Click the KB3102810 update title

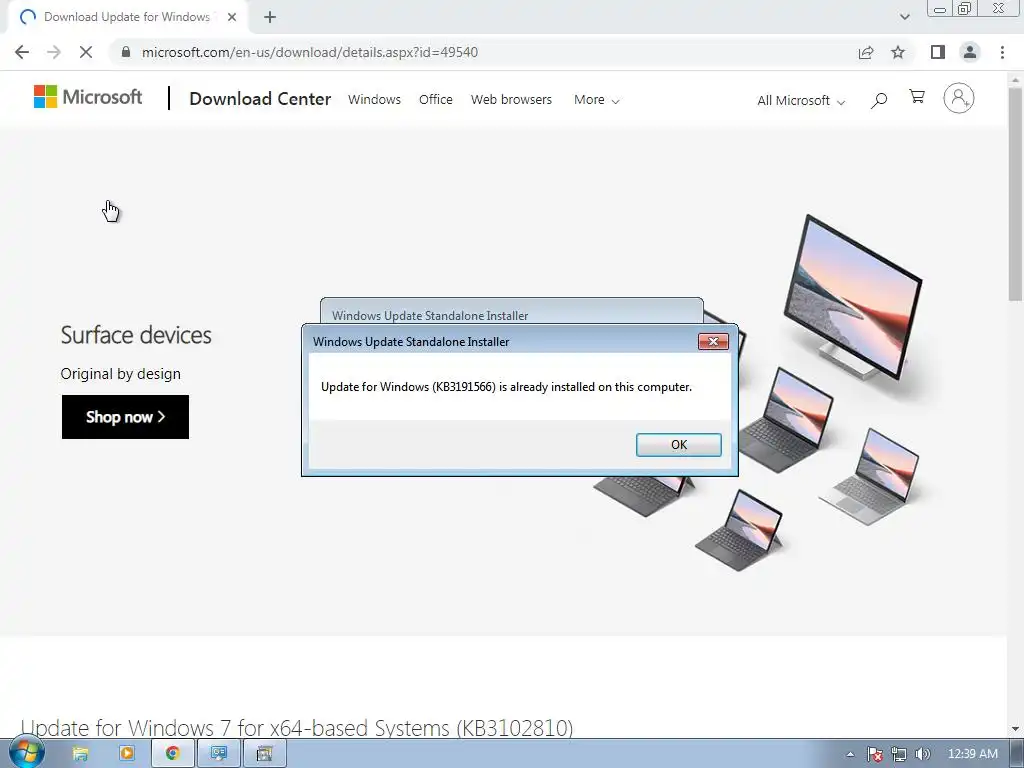tap(297, 728)
